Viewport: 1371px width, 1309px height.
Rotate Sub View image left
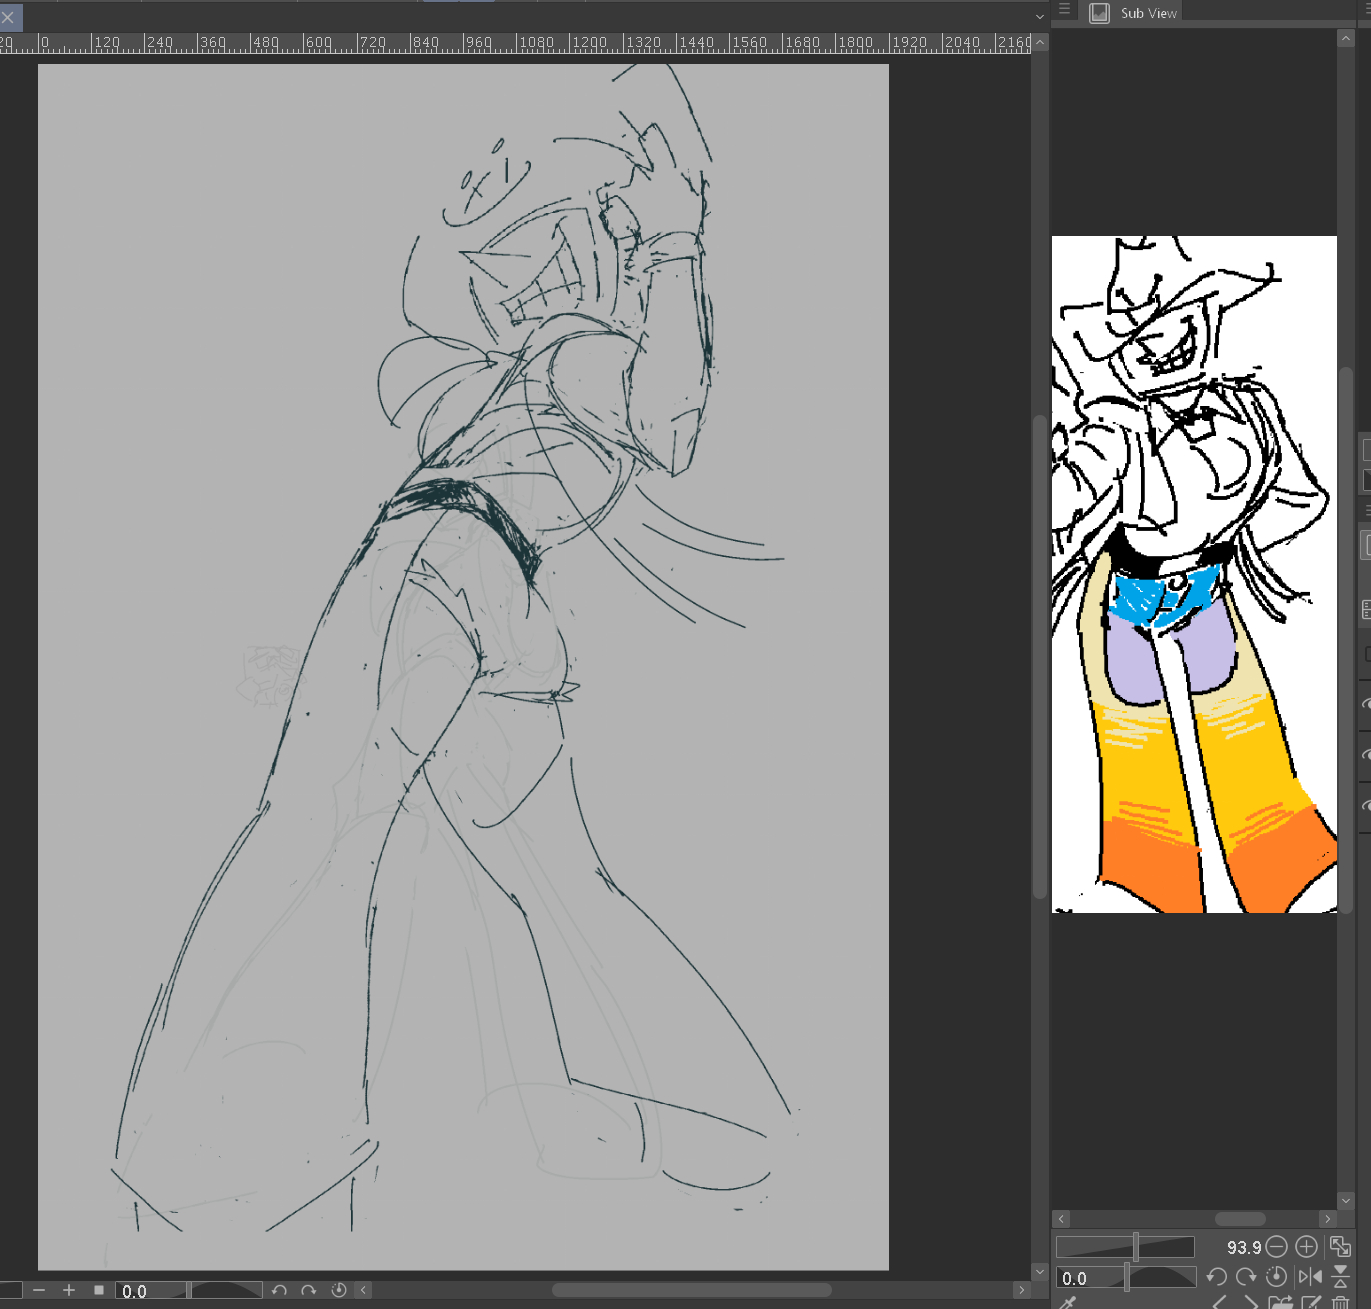1216,1277
